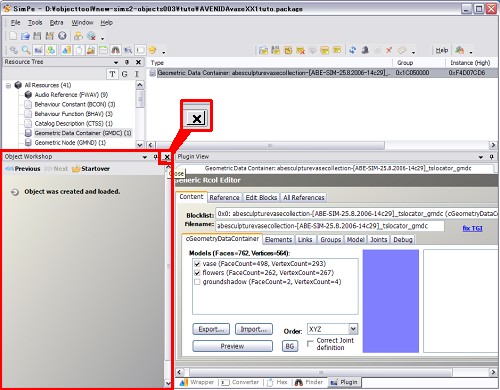Click the binoculars Finder toolbar icon

[x=115, y=50]
